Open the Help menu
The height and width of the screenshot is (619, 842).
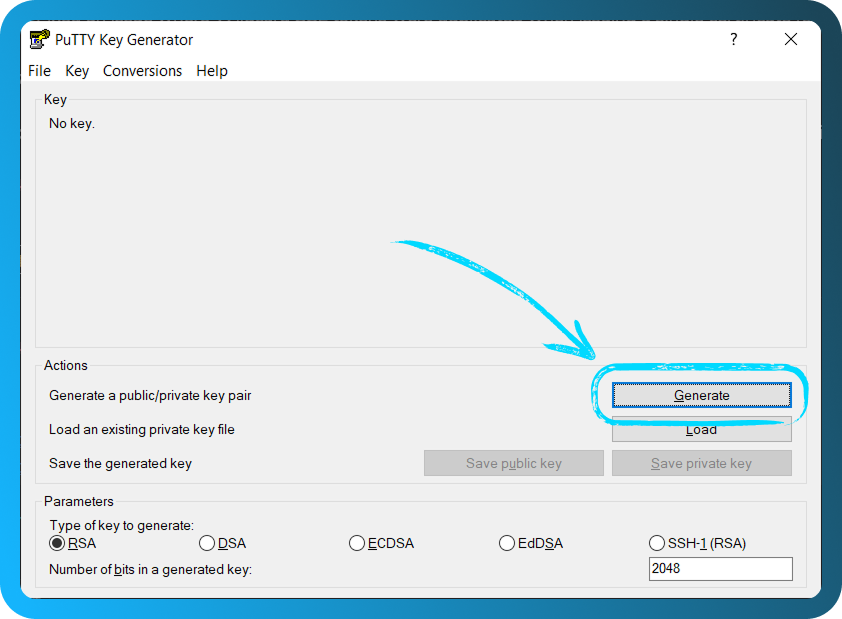point(211,70)
